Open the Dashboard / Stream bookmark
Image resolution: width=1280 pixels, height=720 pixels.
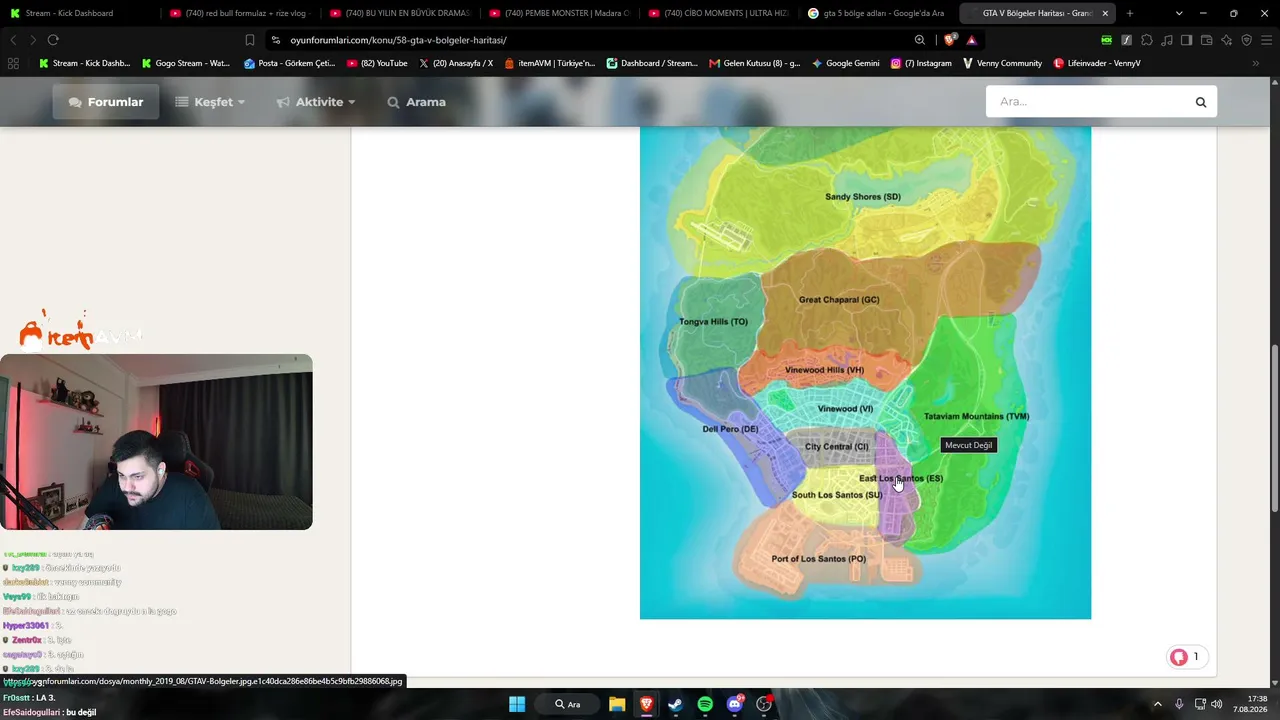click(652, 63)
